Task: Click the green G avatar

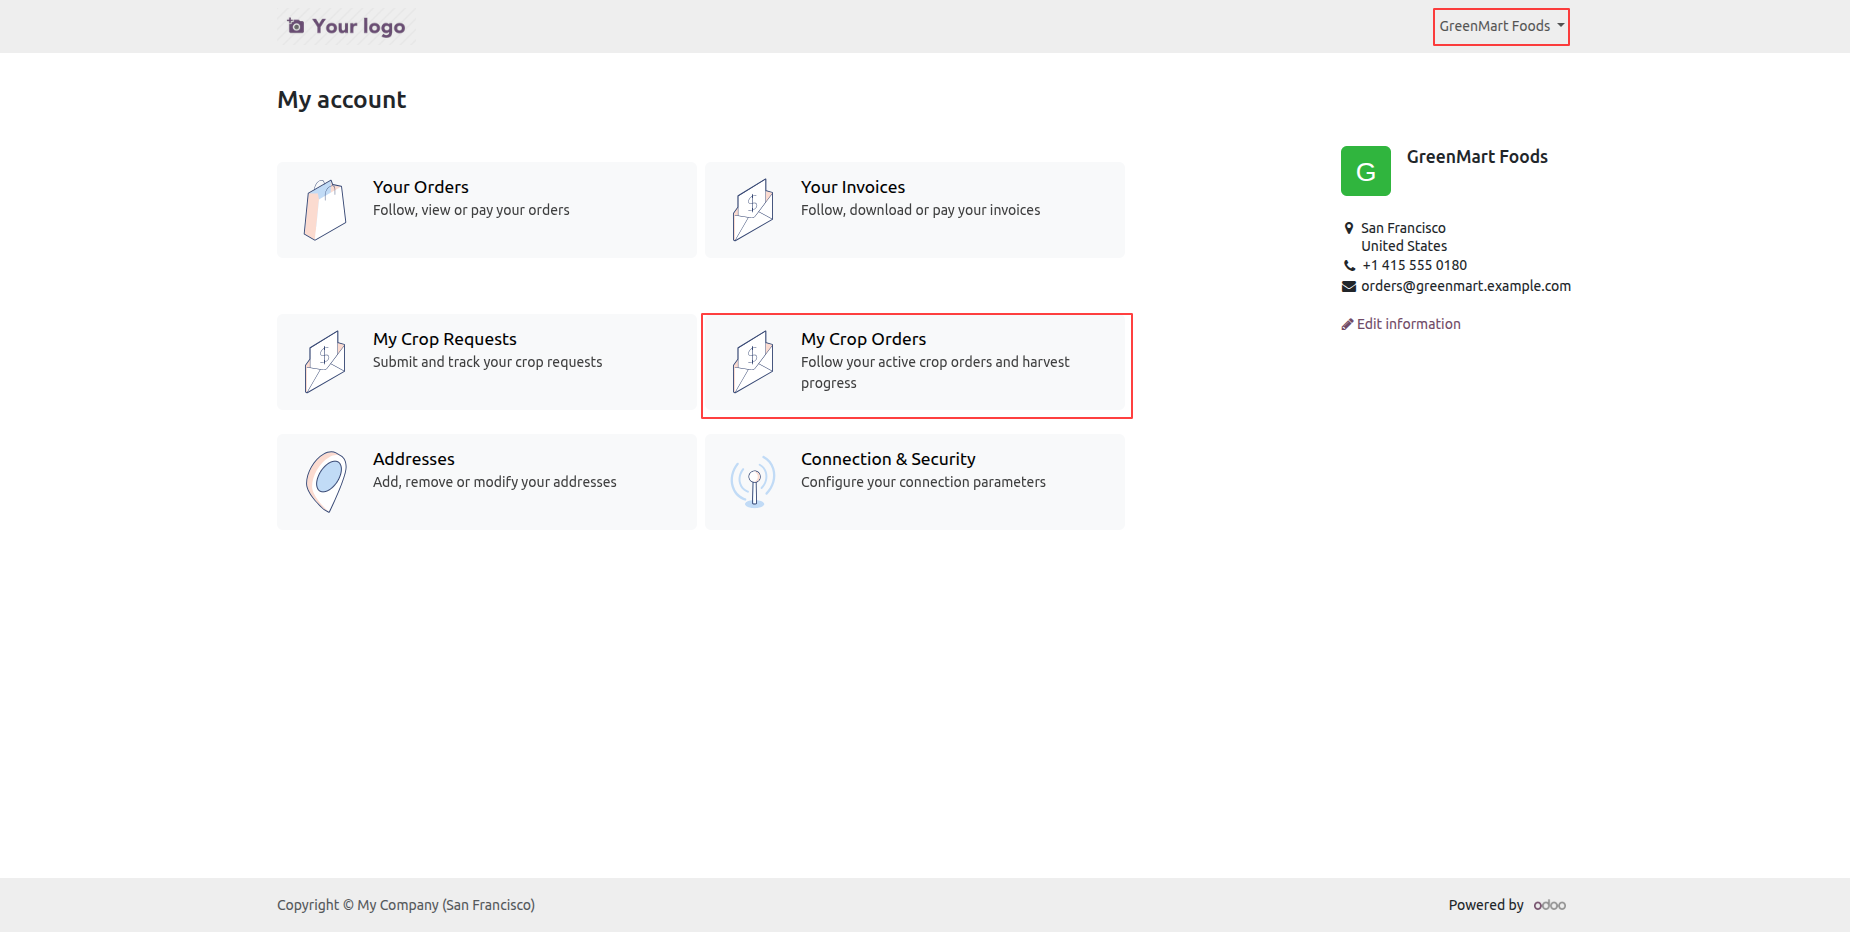Action: click(1366, 171)
